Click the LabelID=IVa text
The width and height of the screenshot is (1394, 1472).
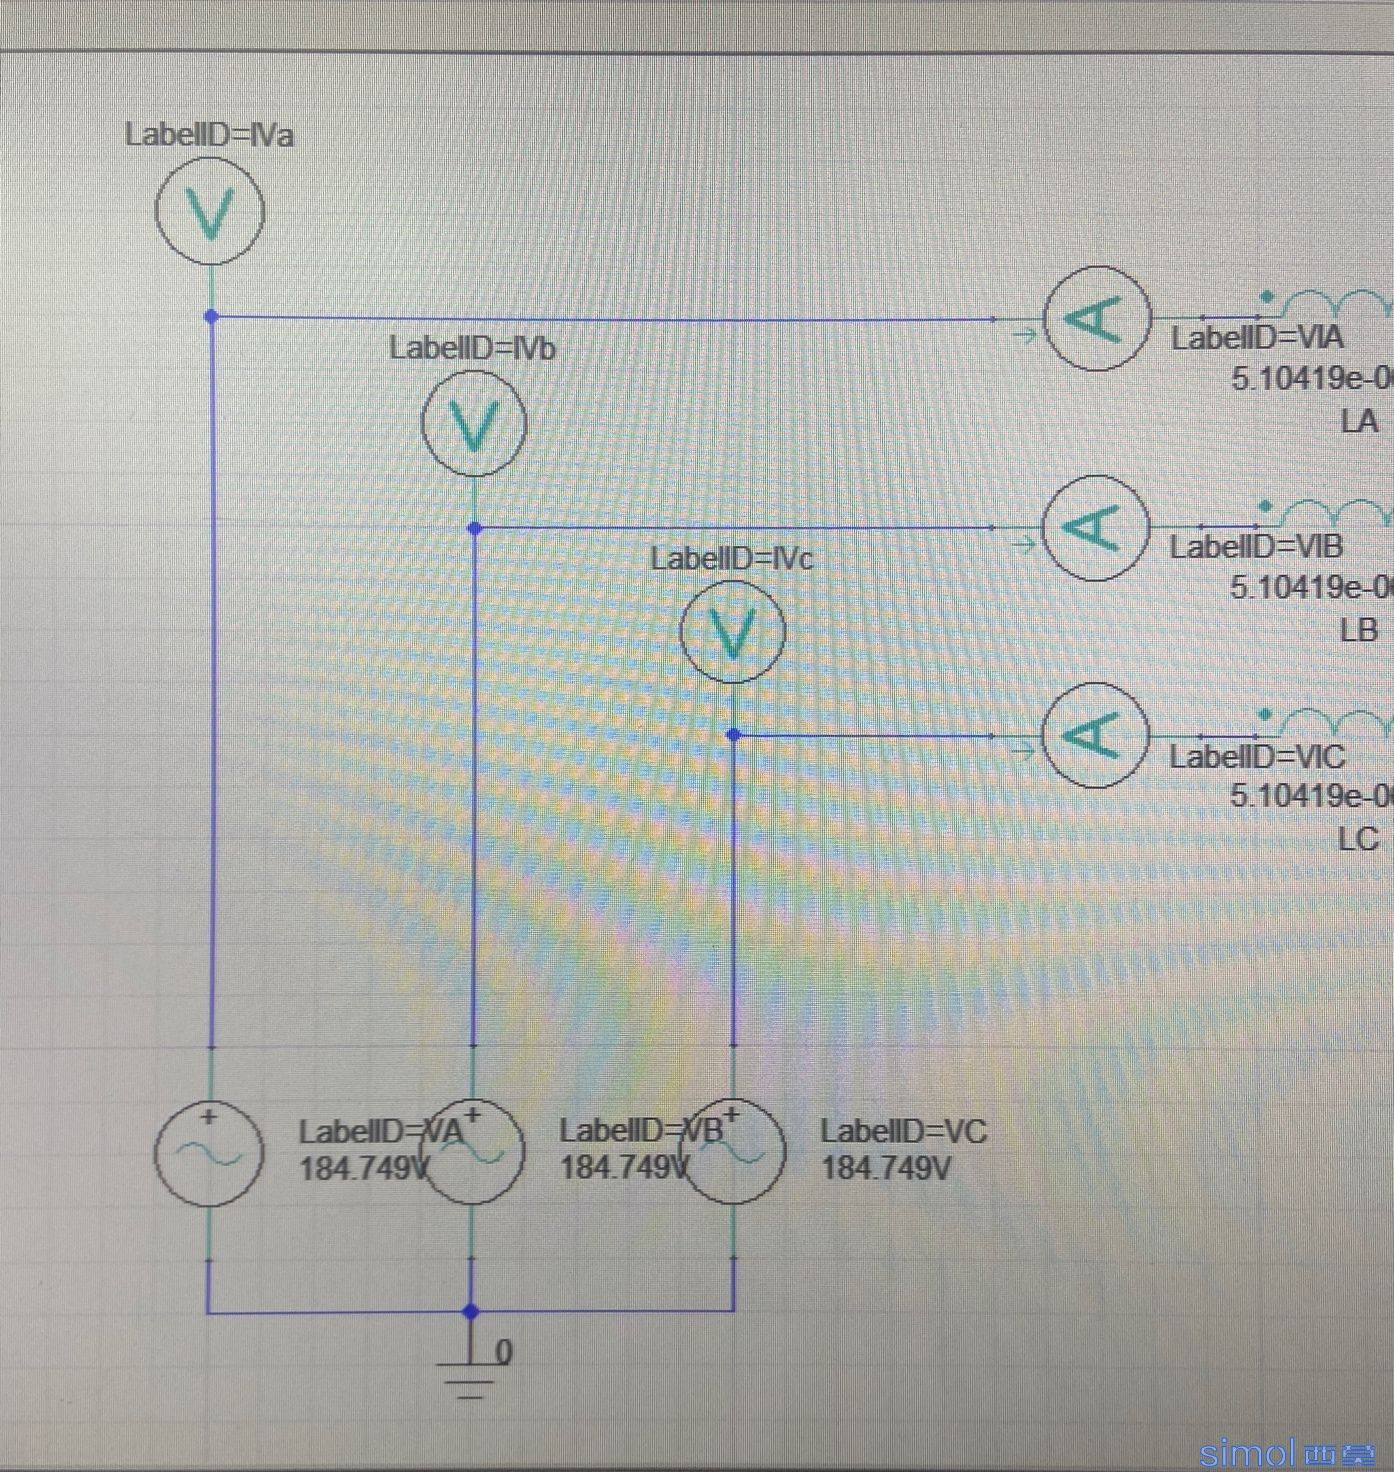click(x=209, y=134)
